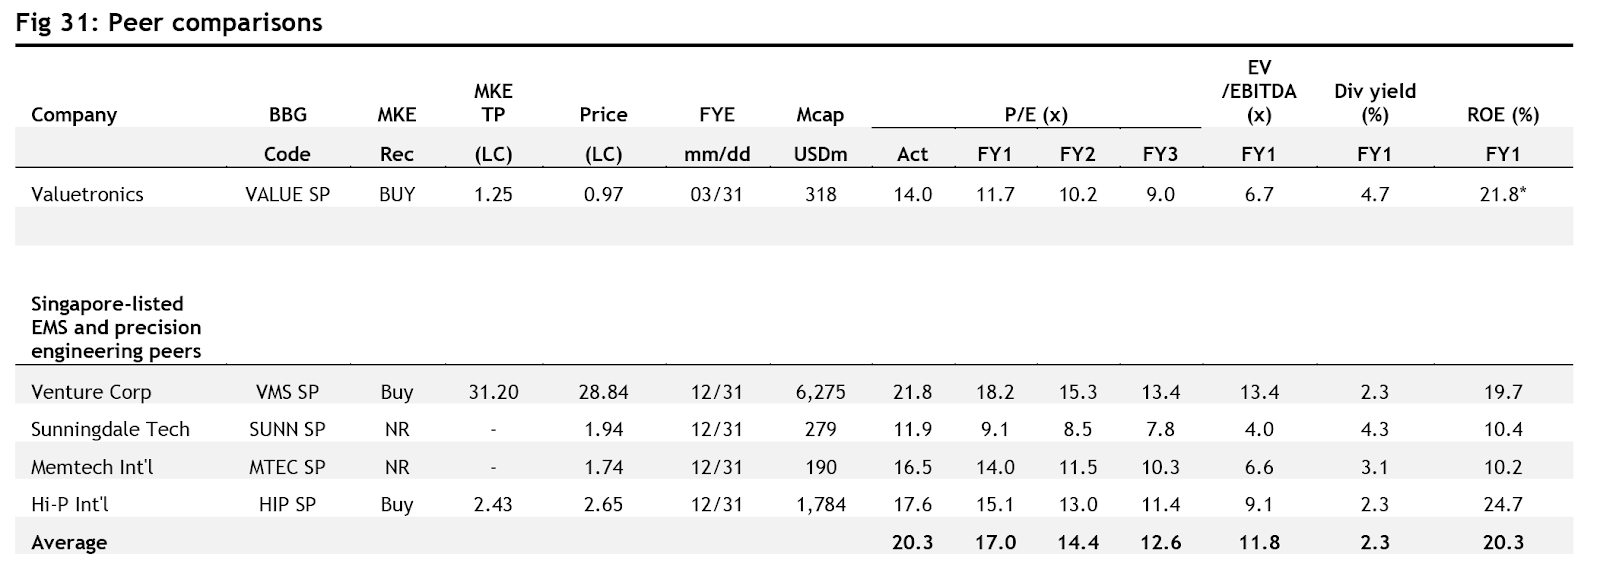
Task: Select the Singapore-listed EMS peers section heading
Action: tap(116, 327)
